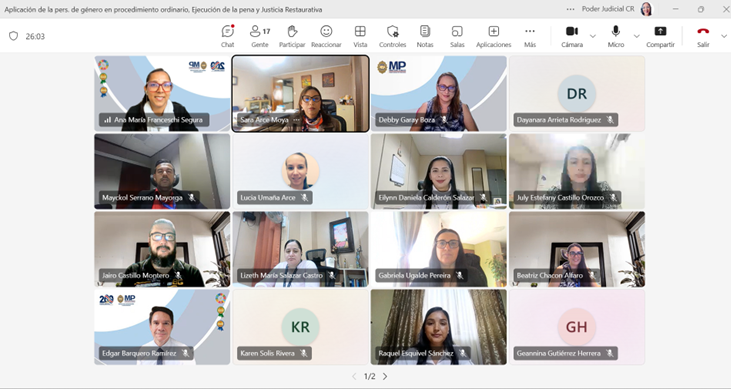The image size is (731, 389).
Task: Mute or unmute the Micro
Action: click(615, 36)
